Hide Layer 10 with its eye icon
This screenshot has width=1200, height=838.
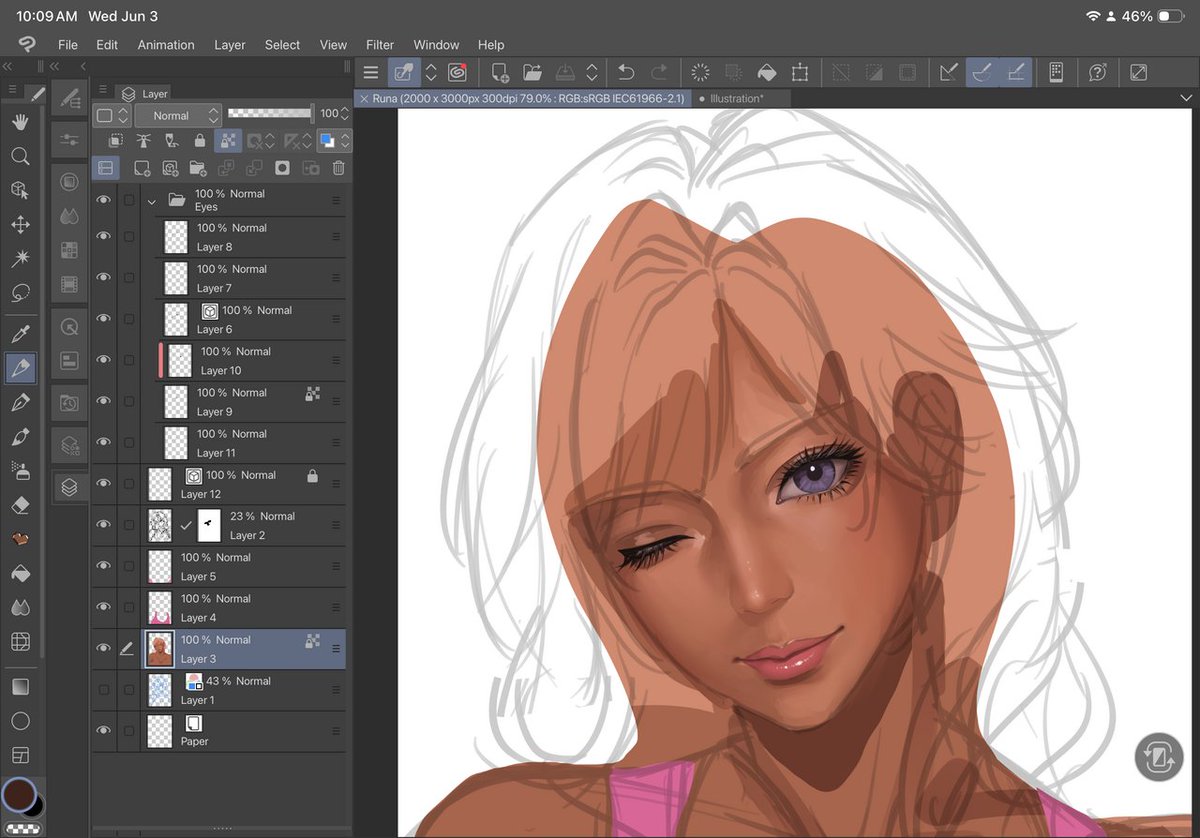pyautogui.click(x=103, y=360)
